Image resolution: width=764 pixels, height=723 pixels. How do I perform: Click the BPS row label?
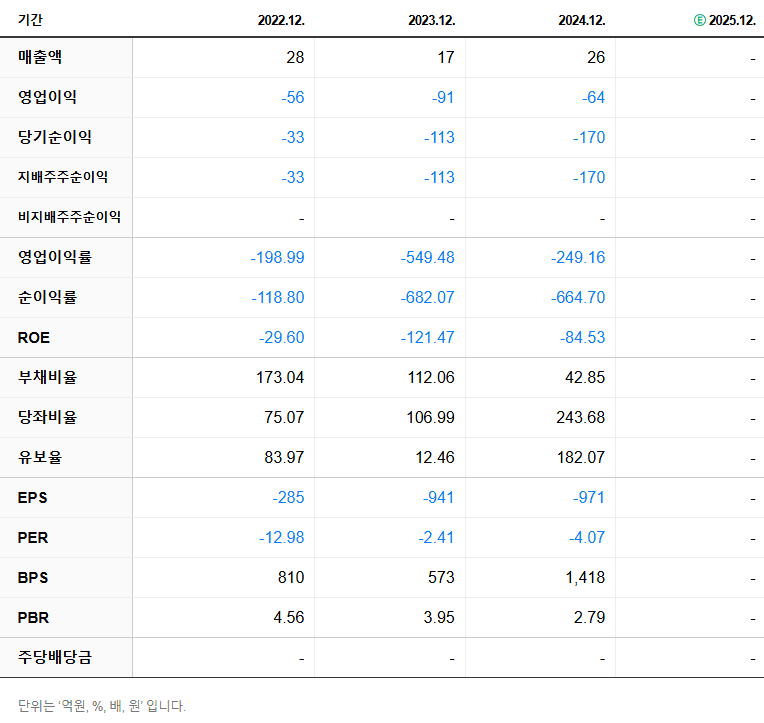(x=33, y=577)
